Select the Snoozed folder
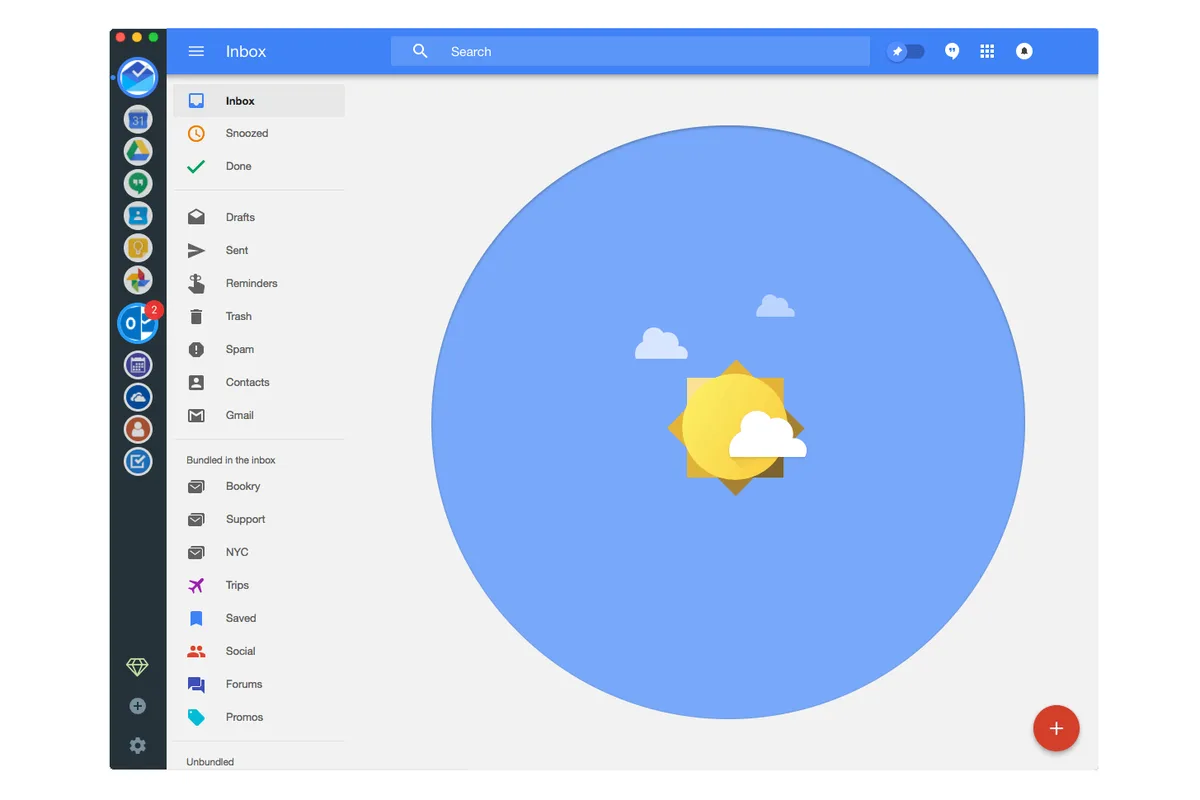The image size is (1200, 800). [247, 134]
